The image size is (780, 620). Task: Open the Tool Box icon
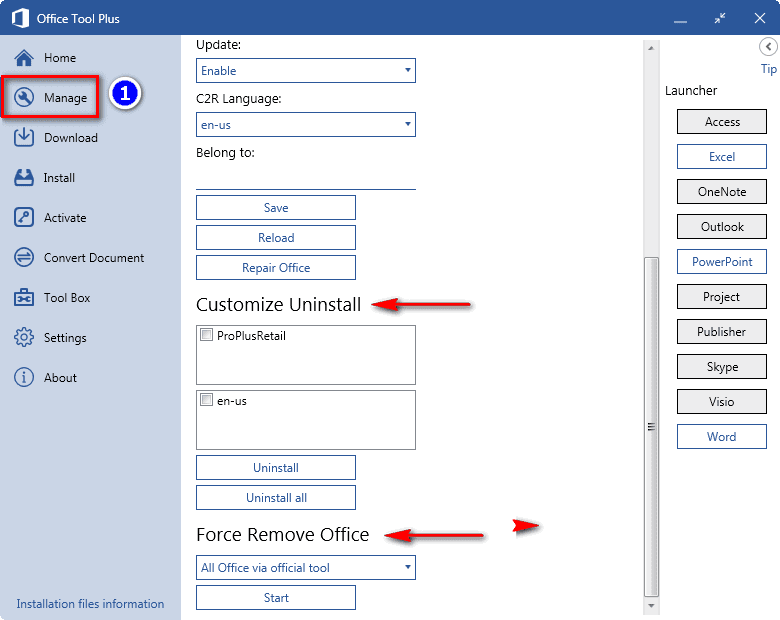coord(24,298)
